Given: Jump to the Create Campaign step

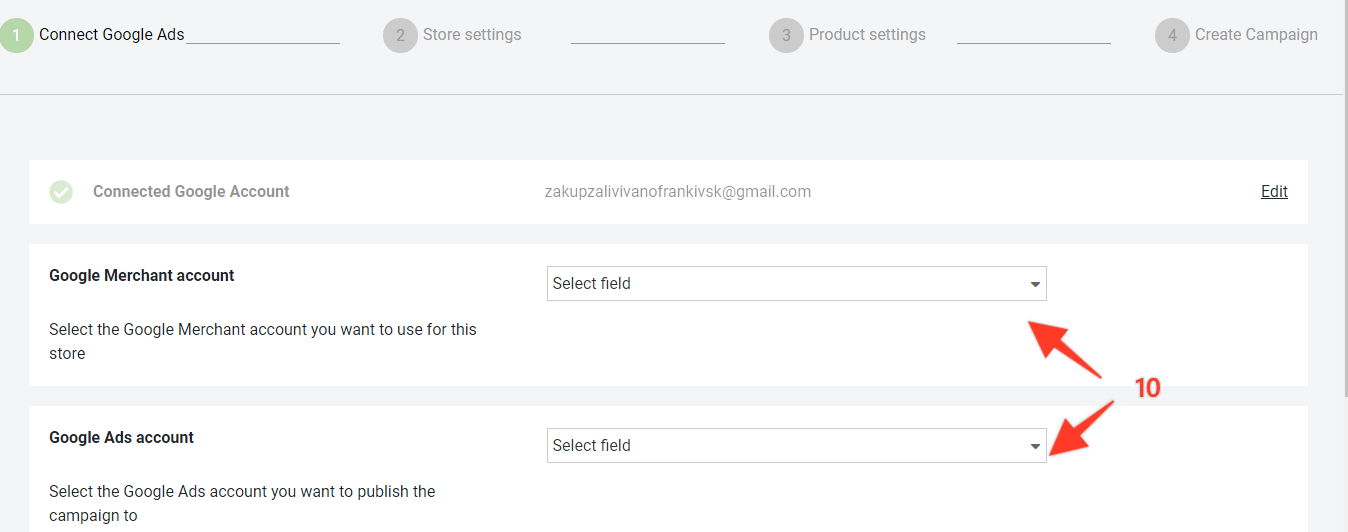Looking at the screenshot, I should coord(1255,35).
